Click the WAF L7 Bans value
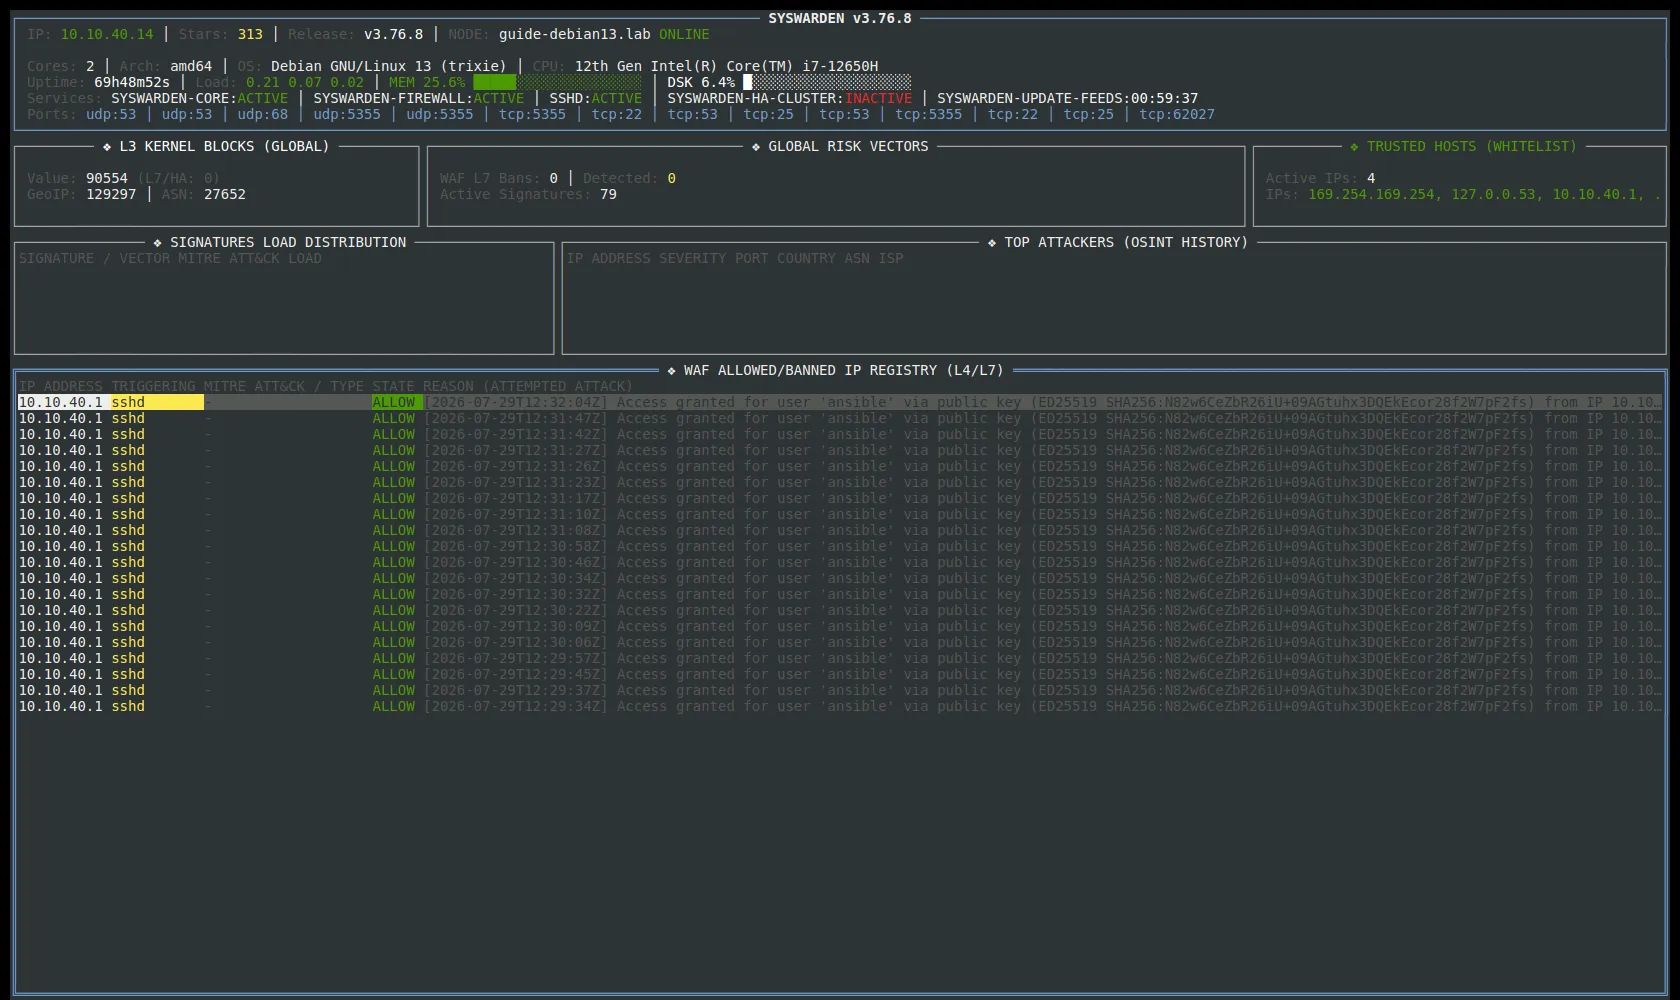 [x=553, y=178]
